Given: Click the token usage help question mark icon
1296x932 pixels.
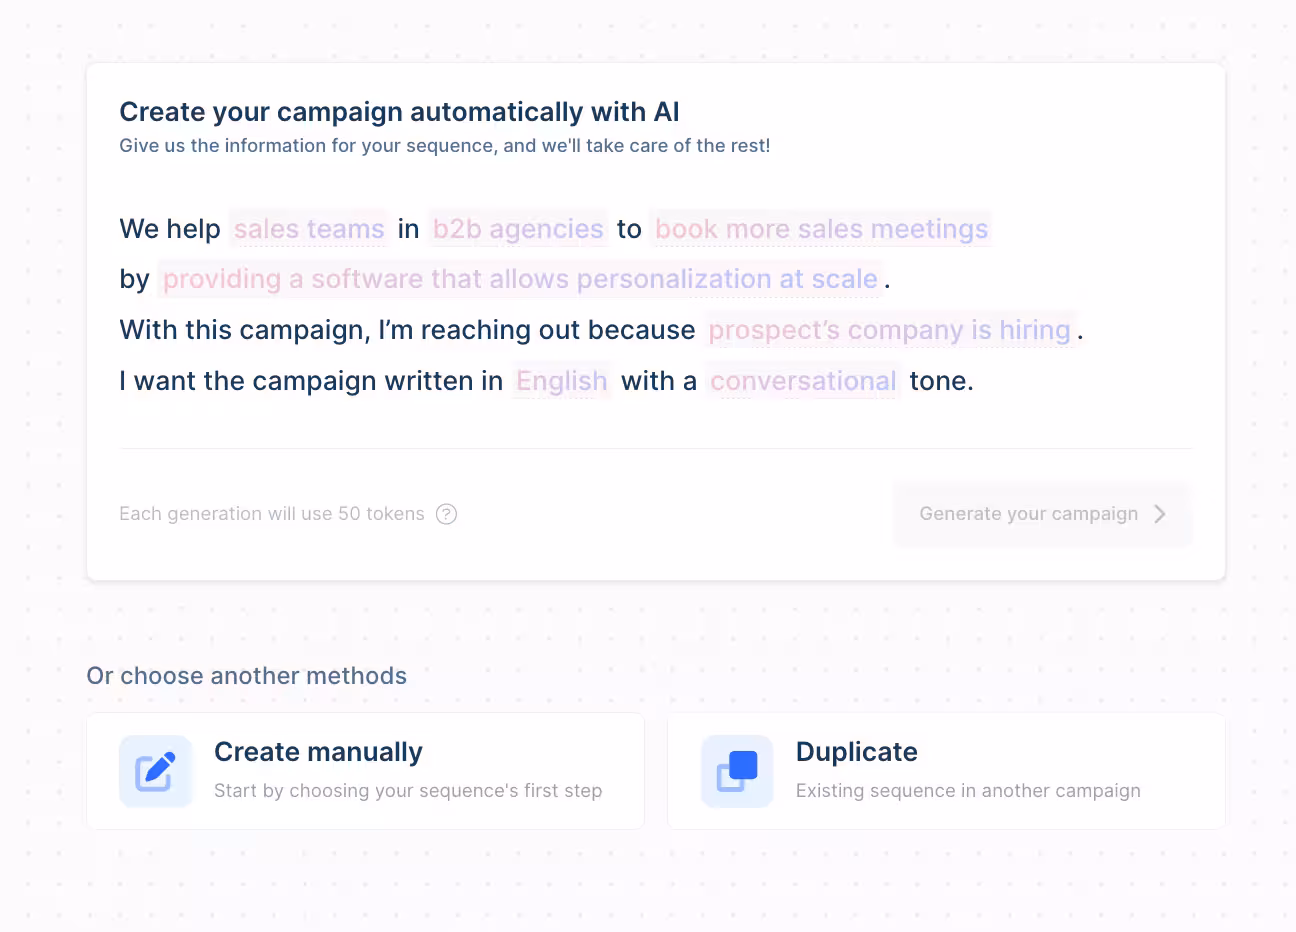Looking at the screenshot, I should (447, 514).
